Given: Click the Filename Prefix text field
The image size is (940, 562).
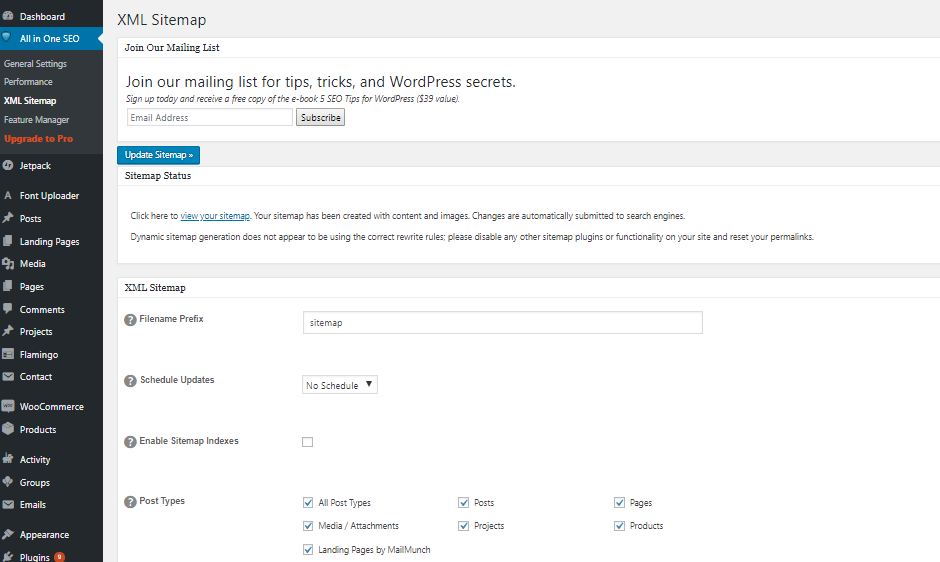Looking at the screenshot, I should tap(502, 323).
